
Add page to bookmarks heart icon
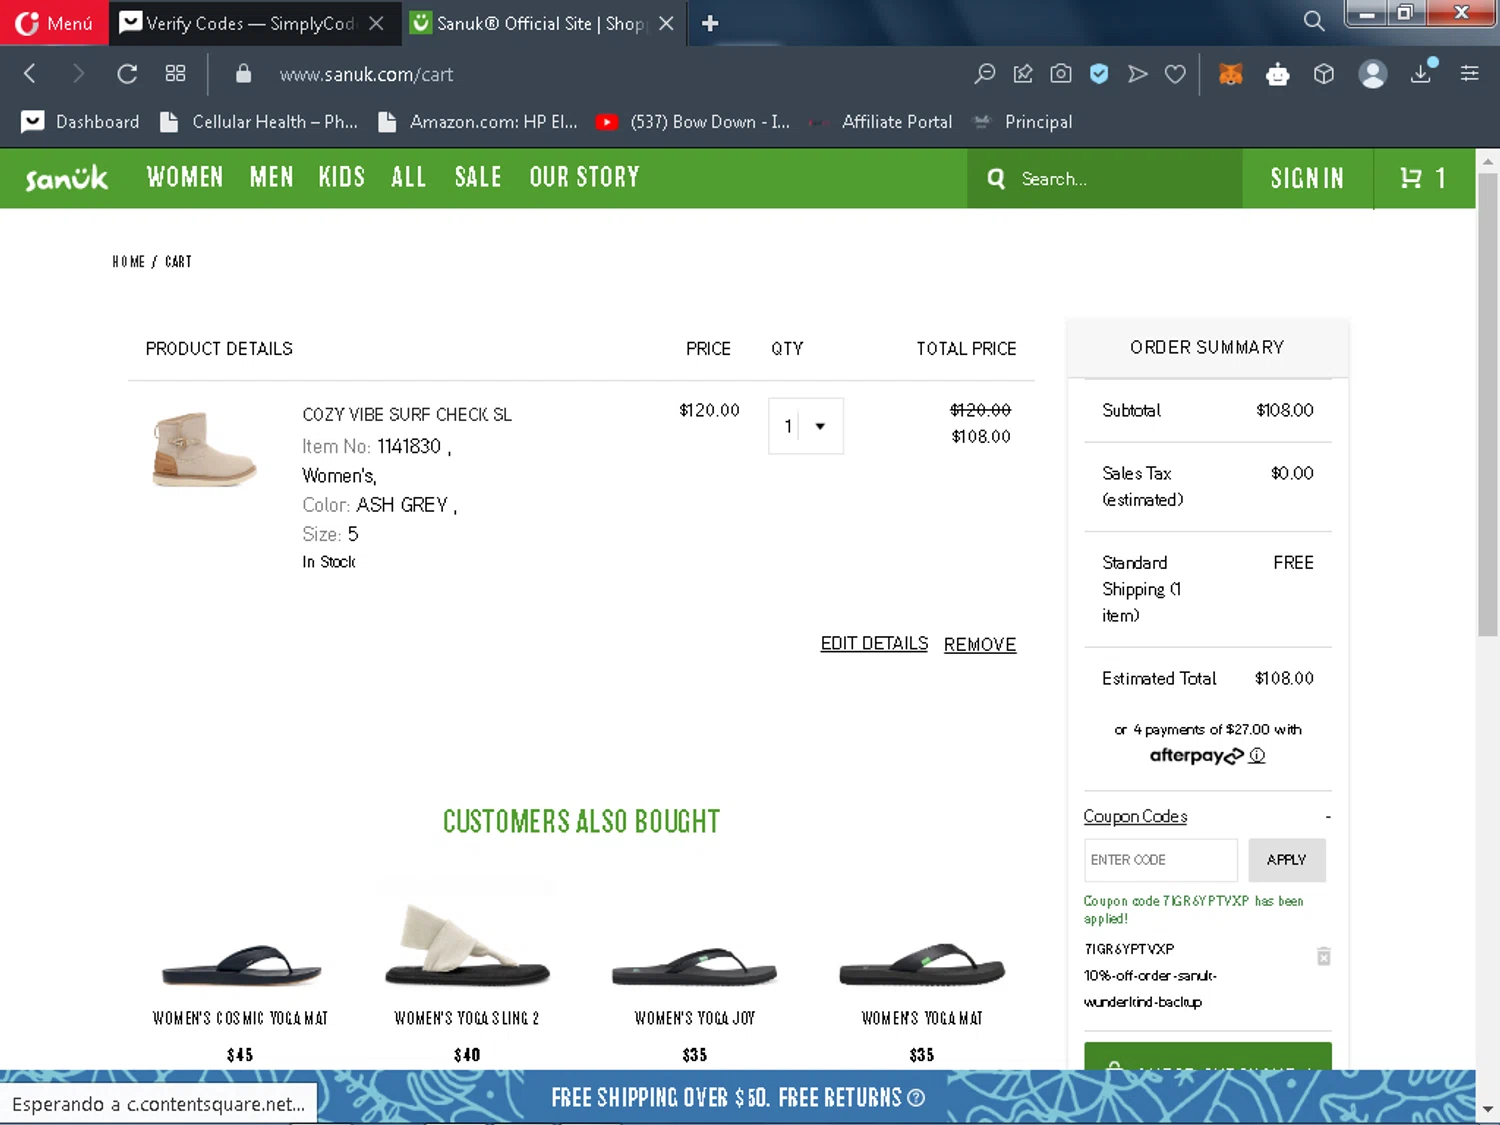pos(1176,73)
